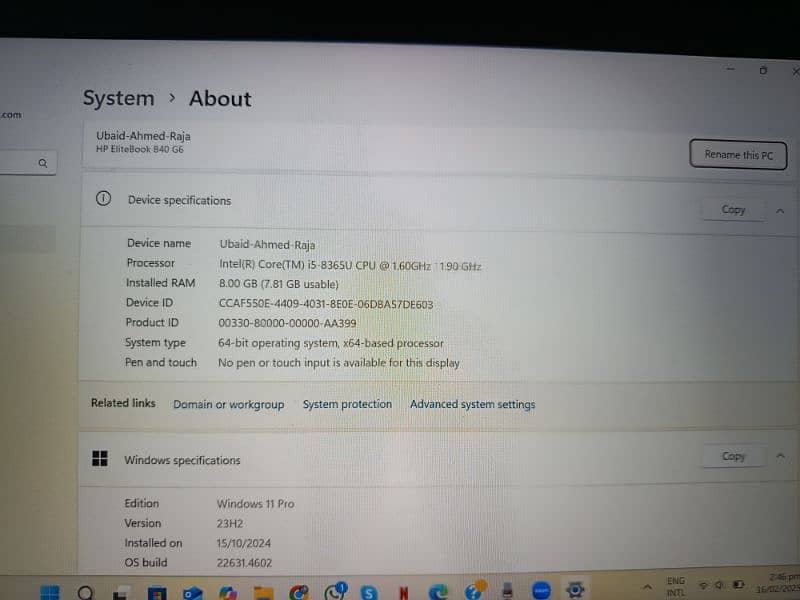Viewport: 800px width, 600px height.
Task: Open Outlook from the taskbar
Action: coord(191,591)
